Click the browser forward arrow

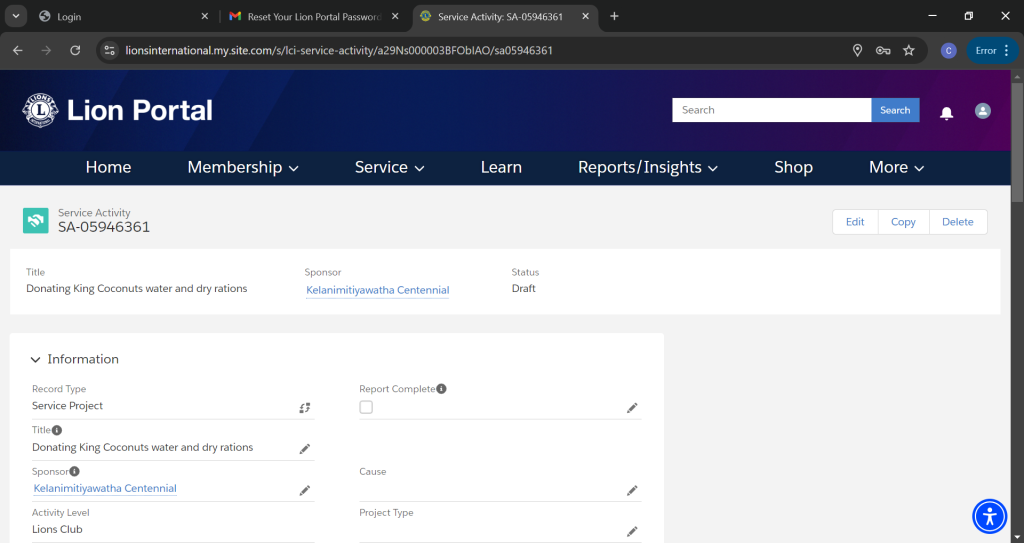tap(46, 50)
